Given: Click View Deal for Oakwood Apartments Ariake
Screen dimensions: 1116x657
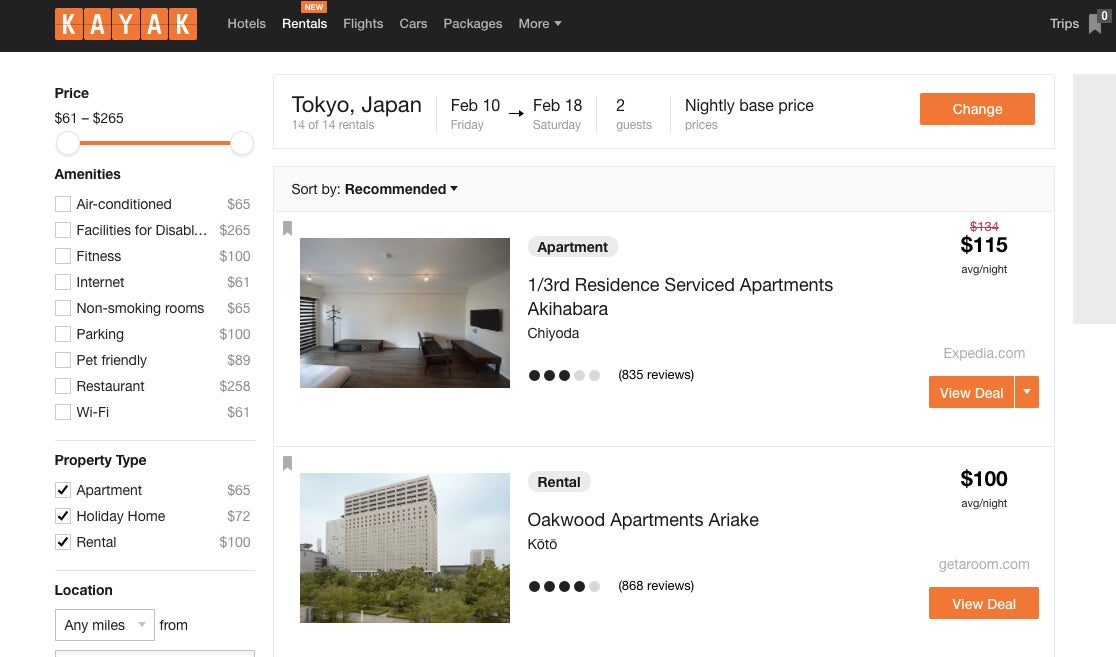Looking at the screenshot, I should click(x=984, y=603).
